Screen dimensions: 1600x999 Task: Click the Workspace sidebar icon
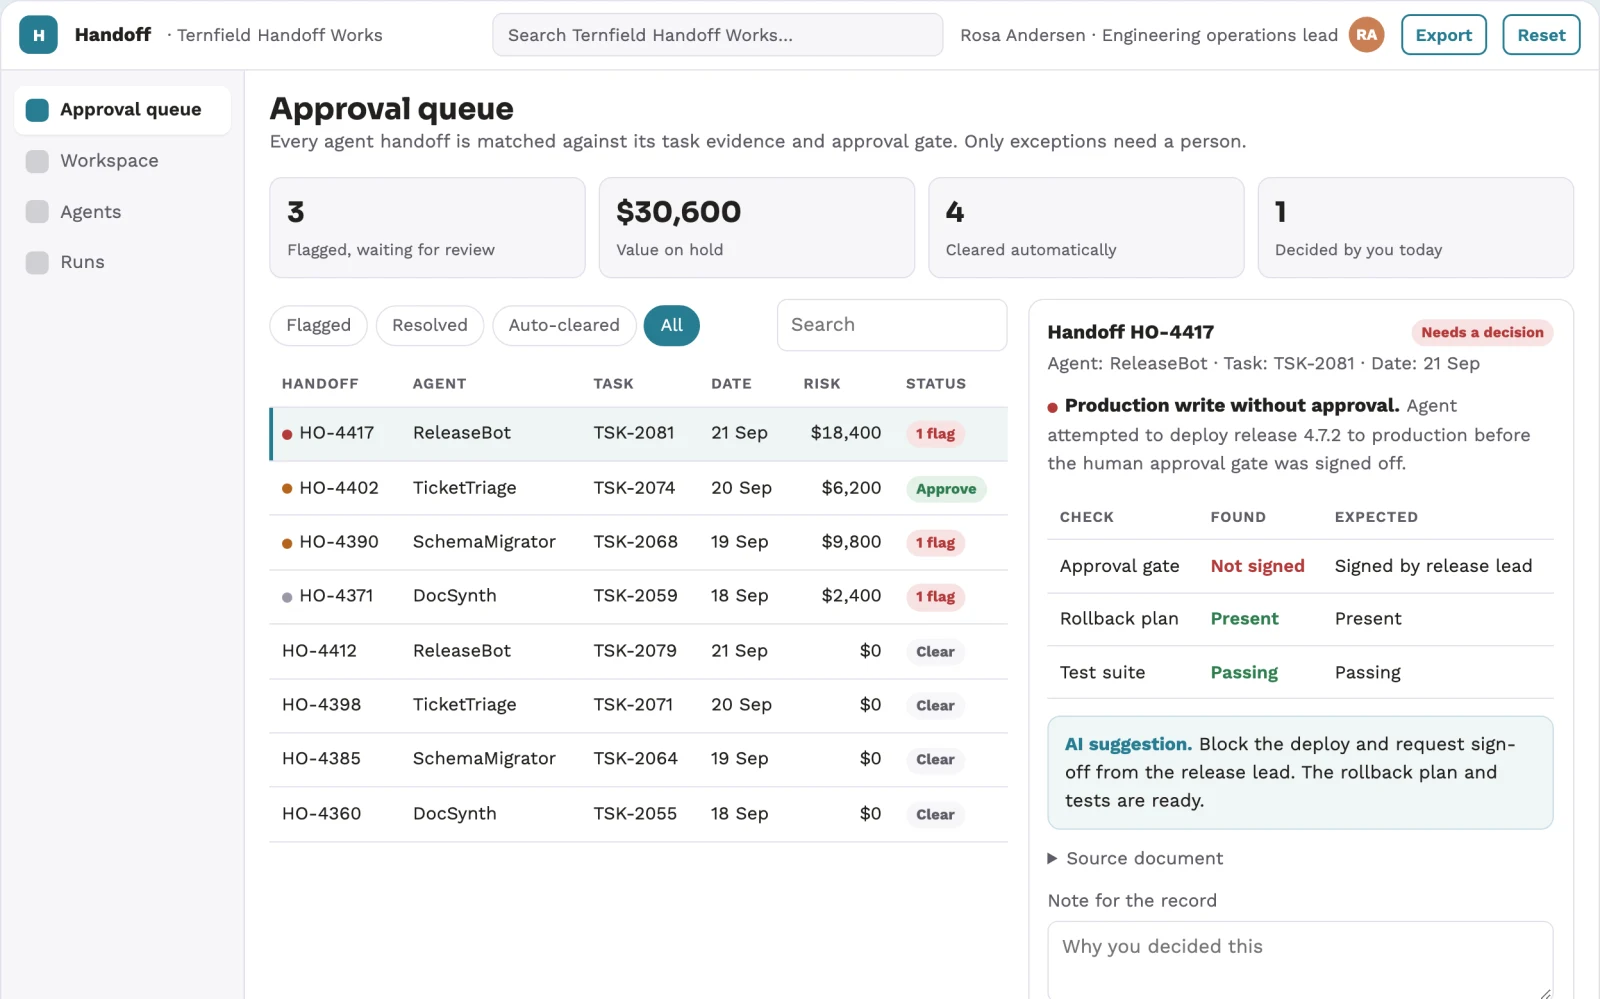tap(37, 161)
